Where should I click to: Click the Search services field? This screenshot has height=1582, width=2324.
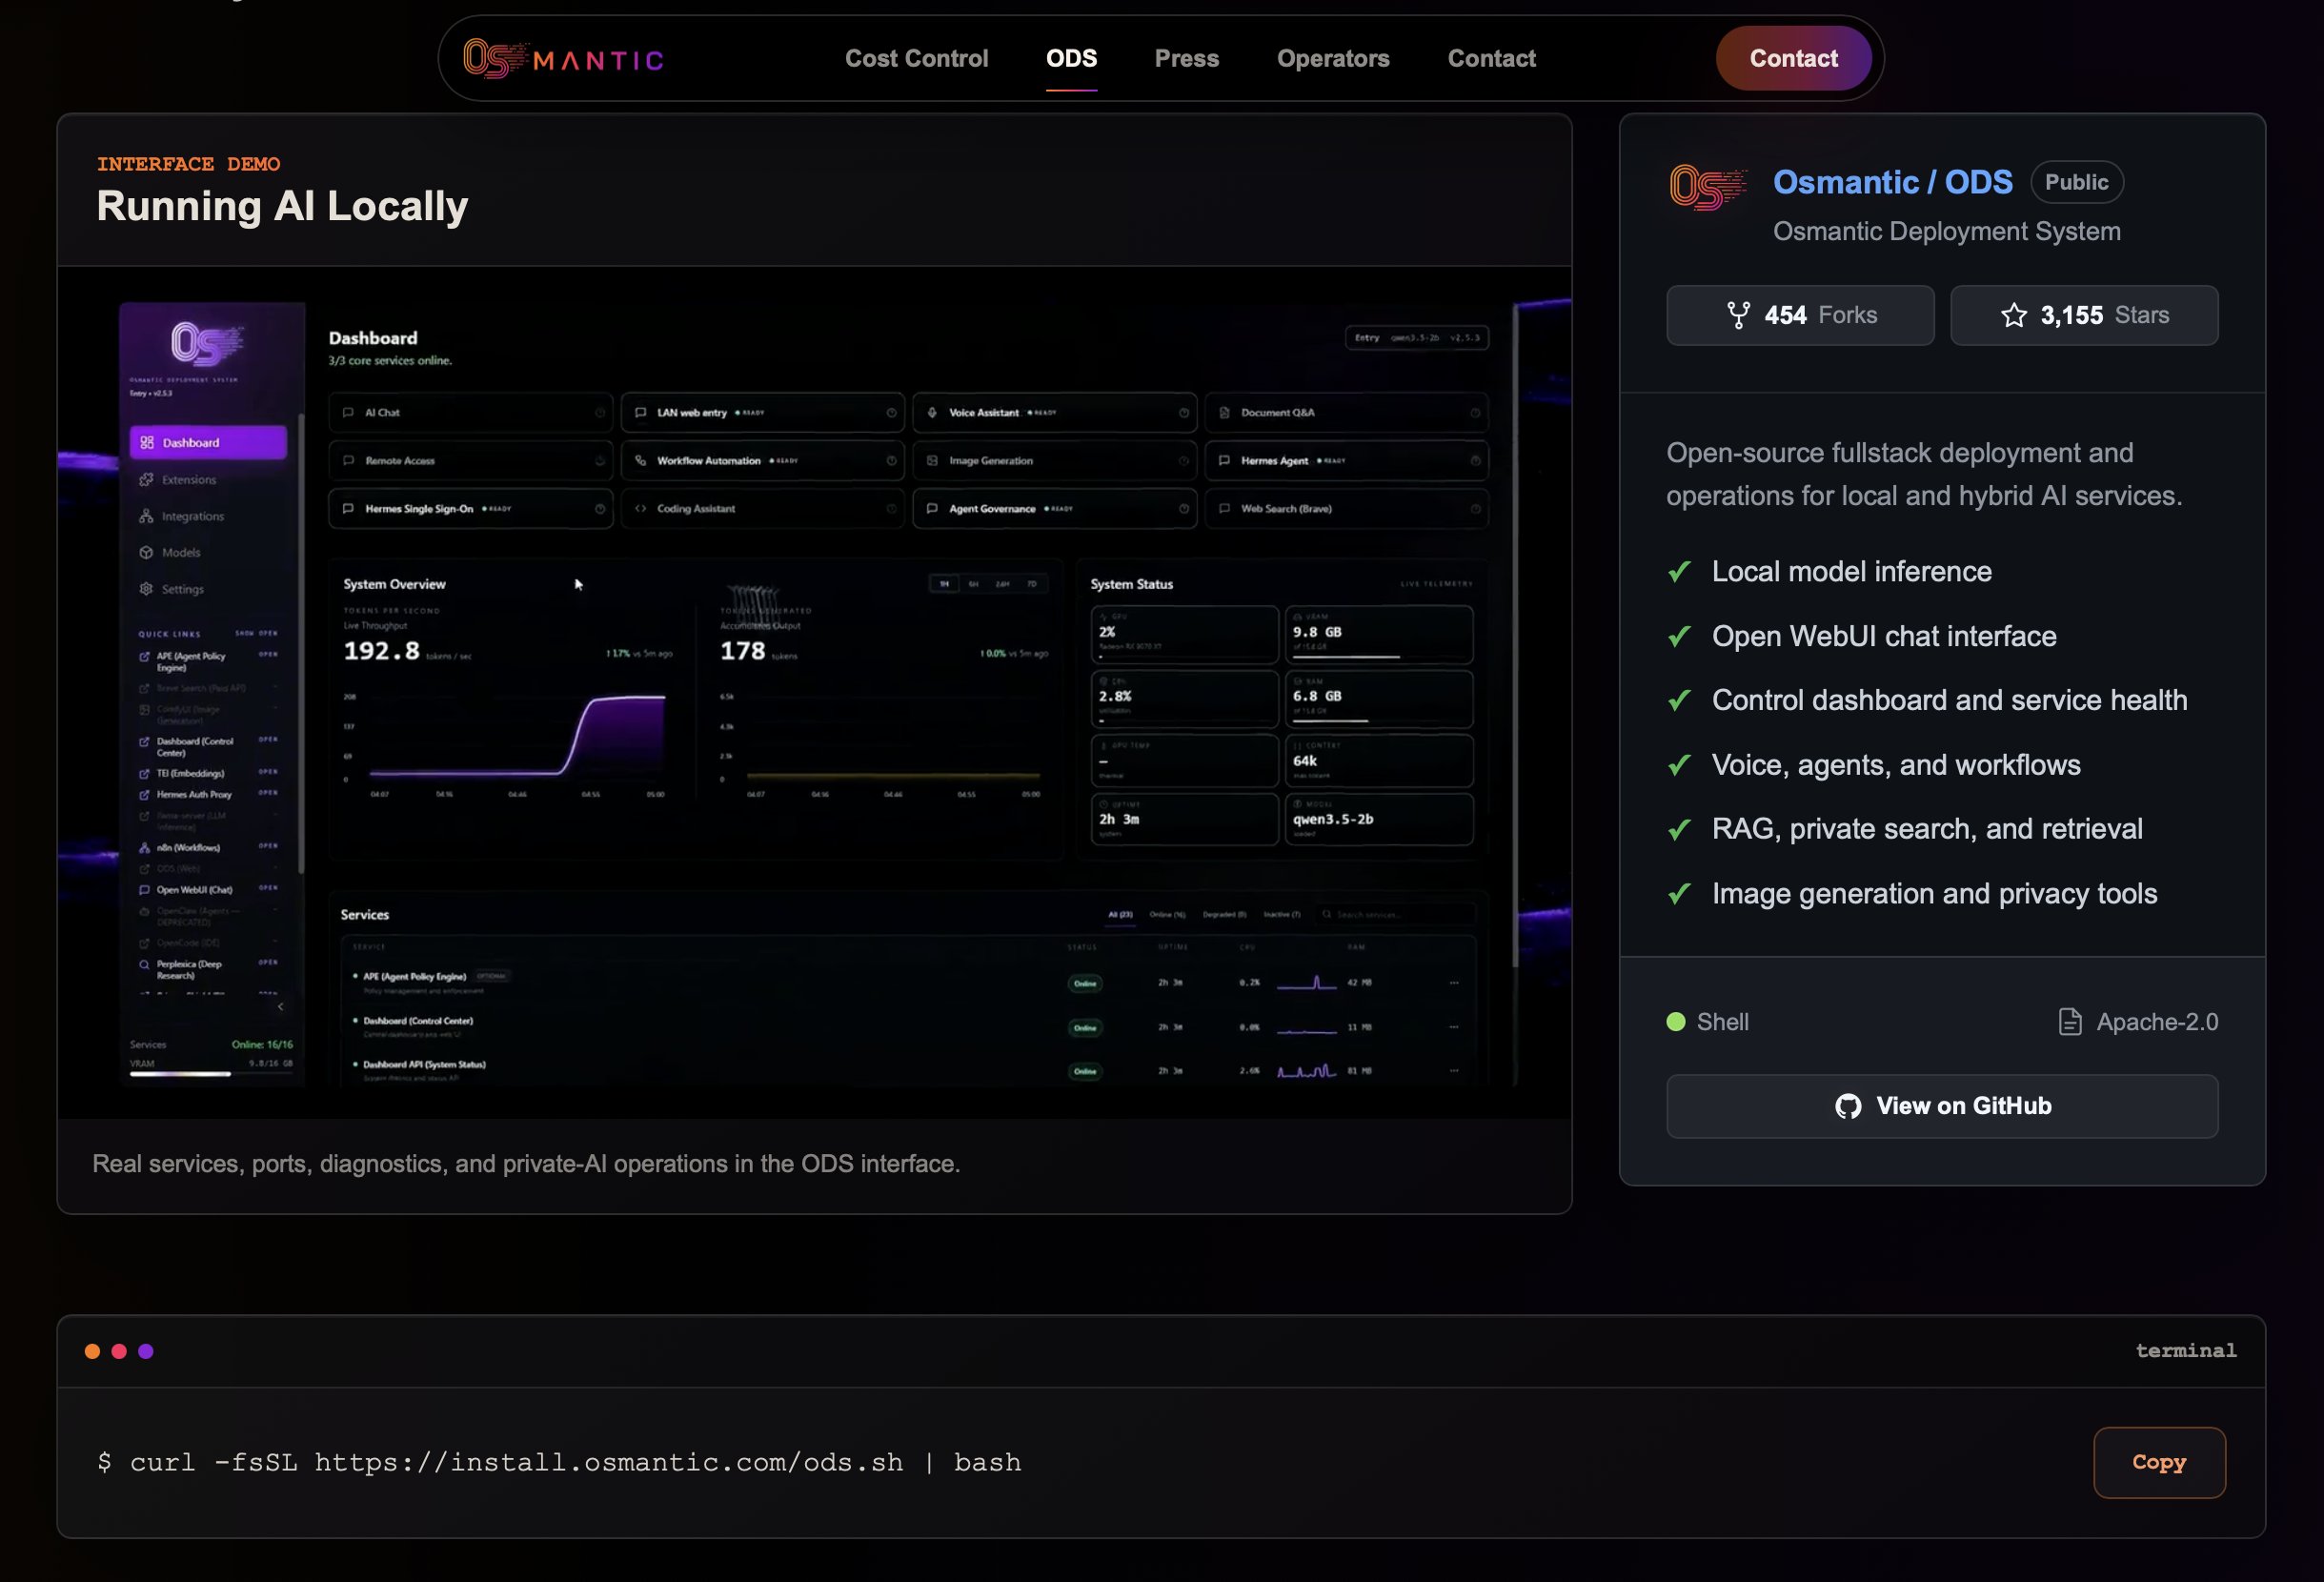click(1396, 914)
